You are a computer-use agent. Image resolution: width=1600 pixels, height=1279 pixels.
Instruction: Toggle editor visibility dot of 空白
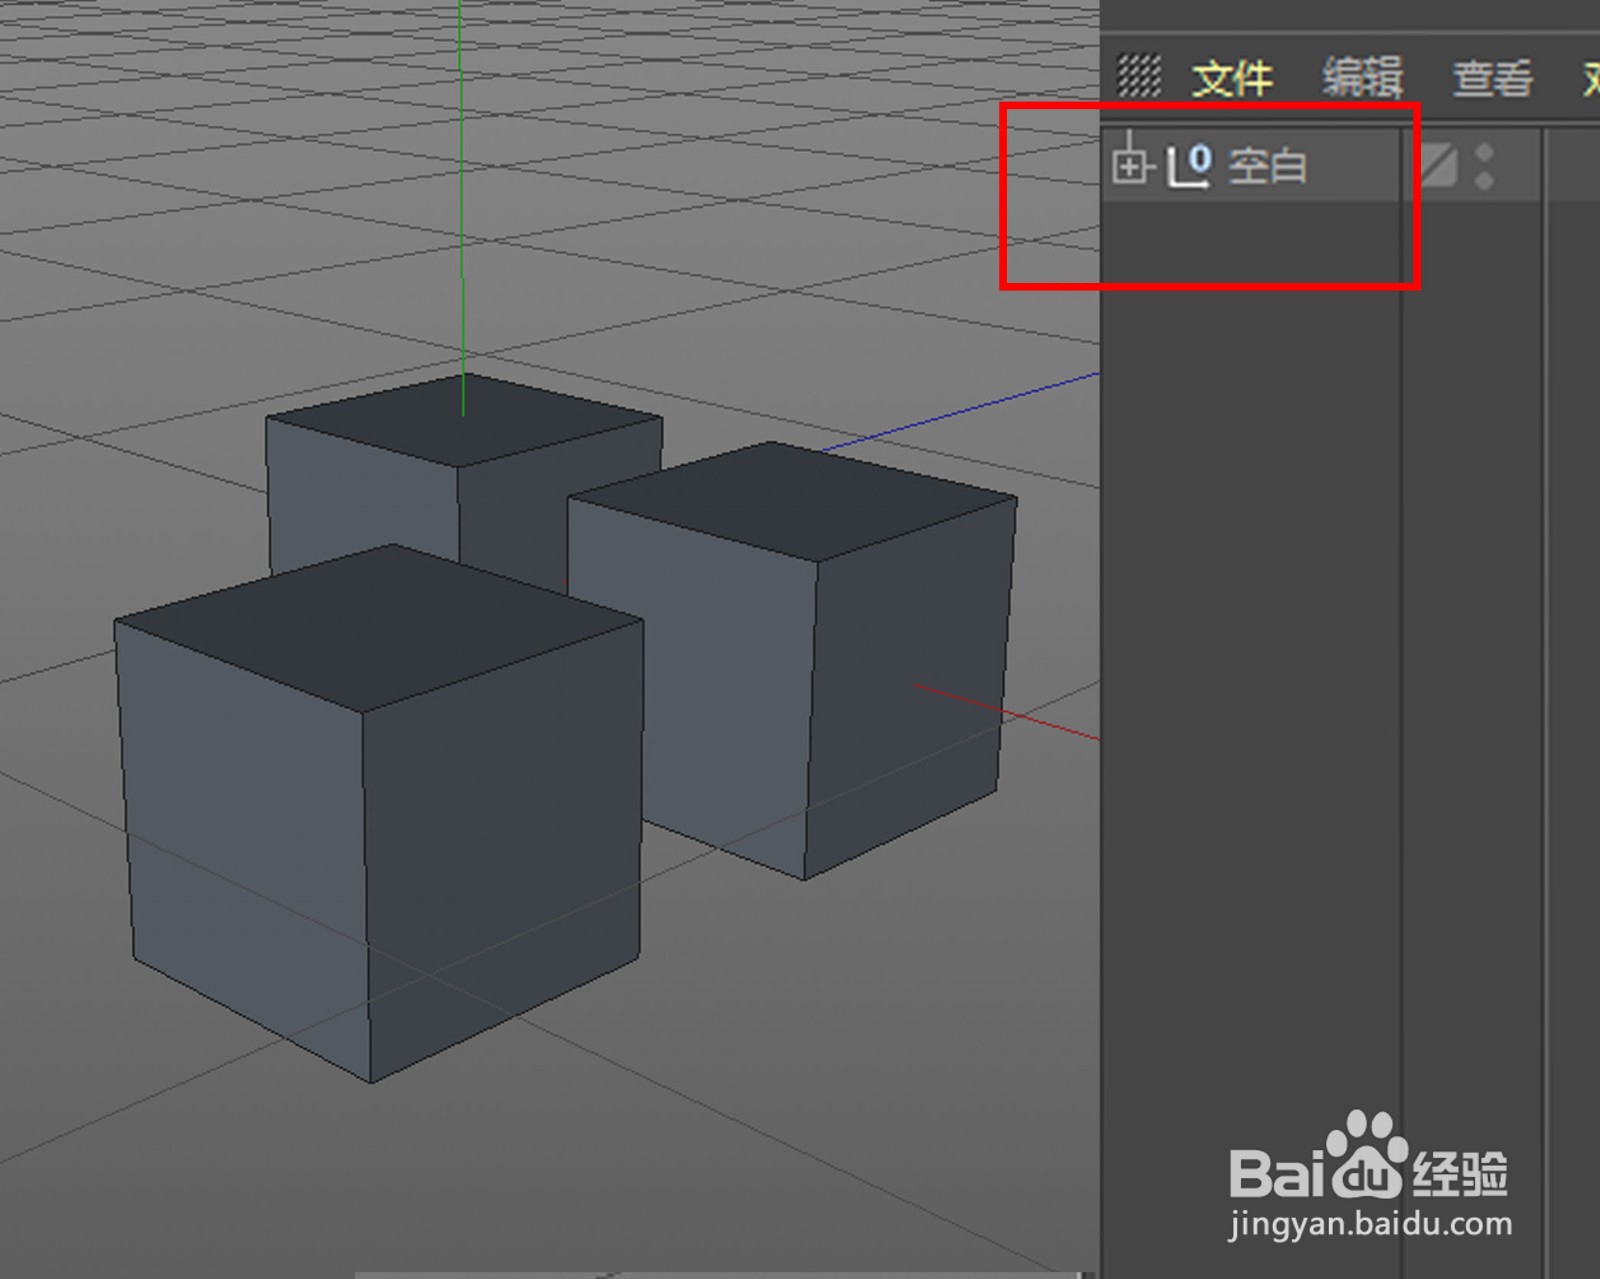click(1485, 152)
